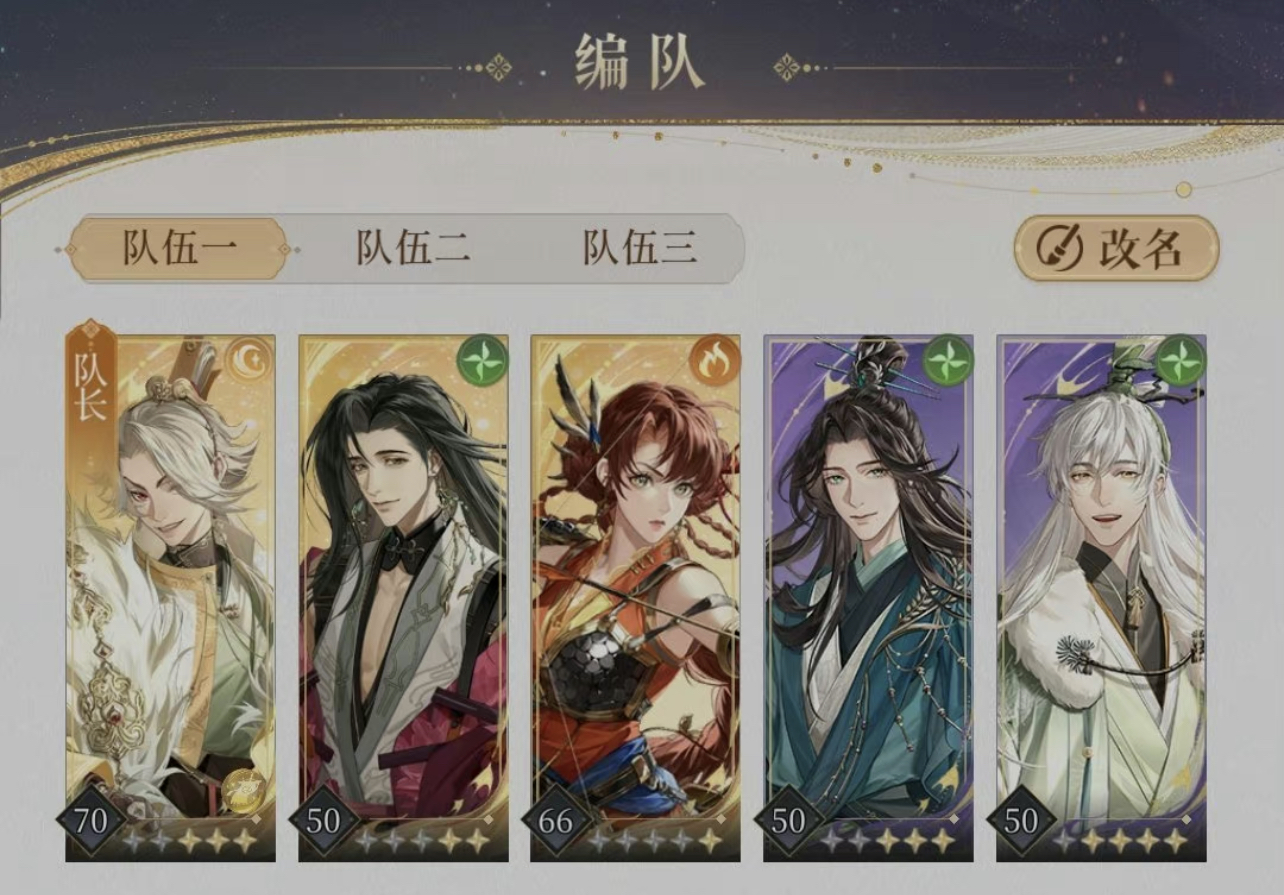Click the fire element icon on third card

click(714, 359)
